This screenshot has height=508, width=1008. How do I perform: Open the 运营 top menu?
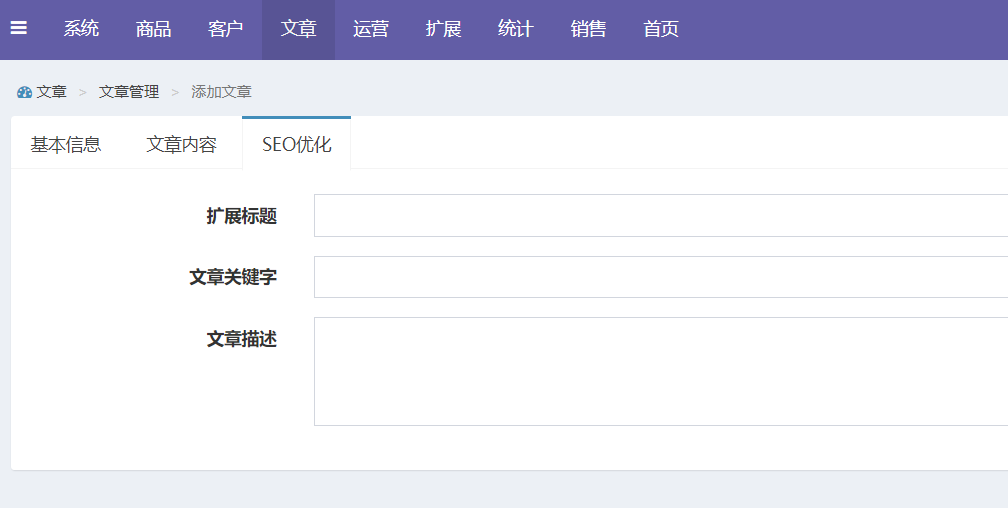pyautogui.click(x=371, y=29)
